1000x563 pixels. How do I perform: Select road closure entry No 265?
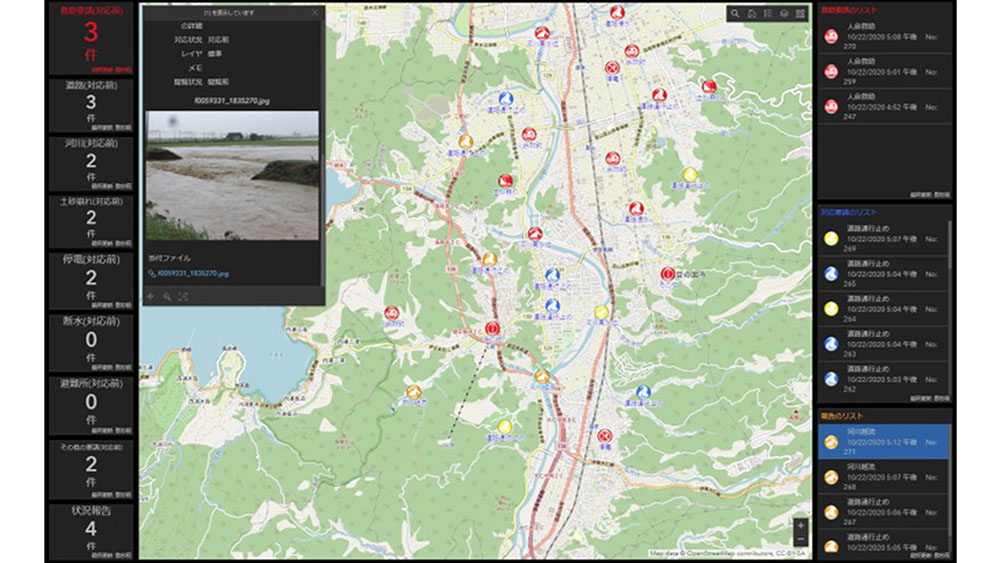click(x=883, y=274)
